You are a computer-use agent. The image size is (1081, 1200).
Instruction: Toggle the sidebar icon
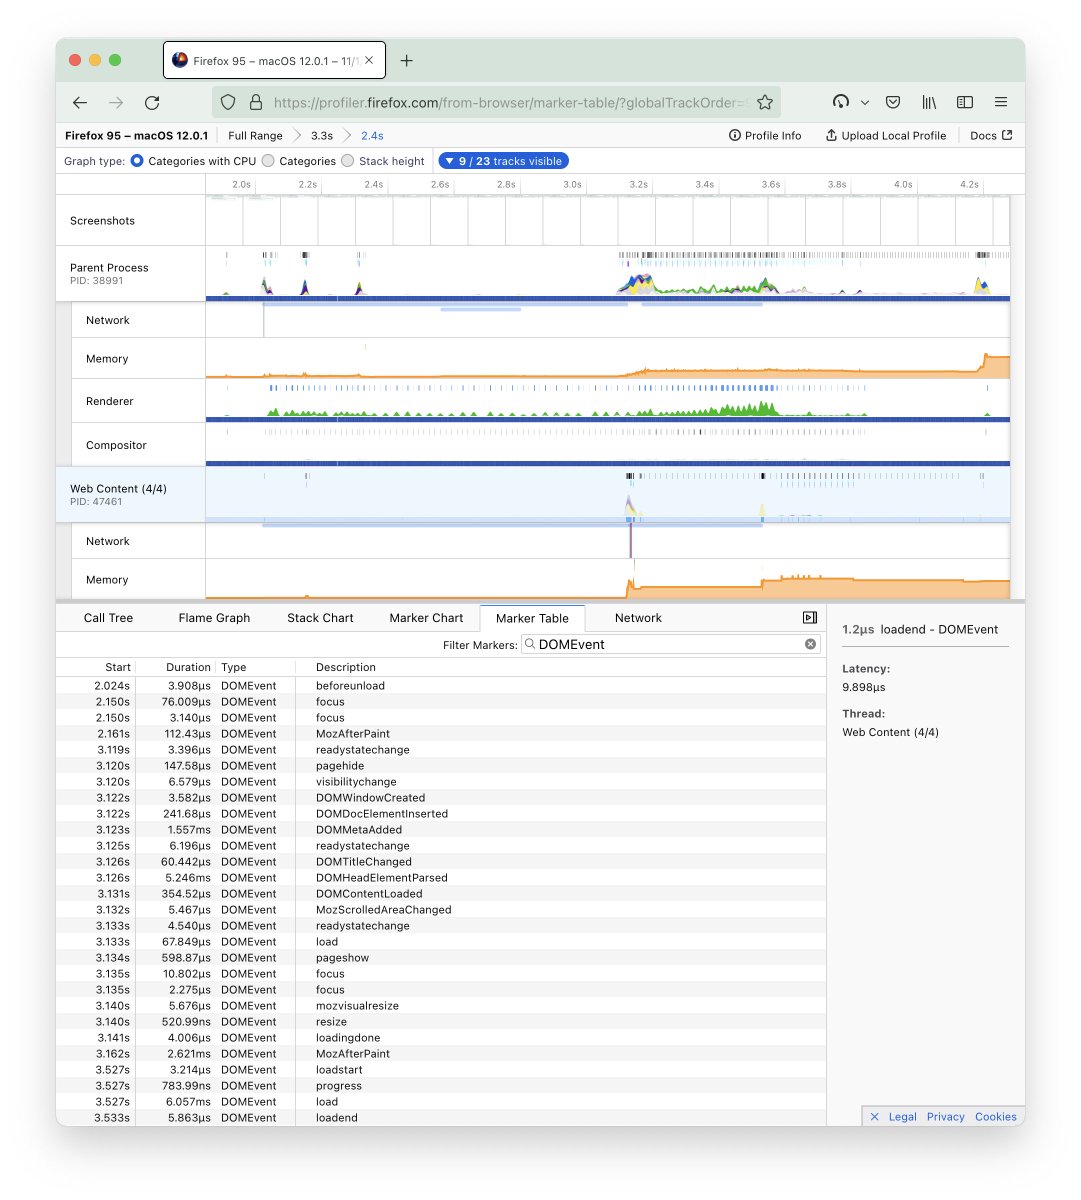pos(965,102)
